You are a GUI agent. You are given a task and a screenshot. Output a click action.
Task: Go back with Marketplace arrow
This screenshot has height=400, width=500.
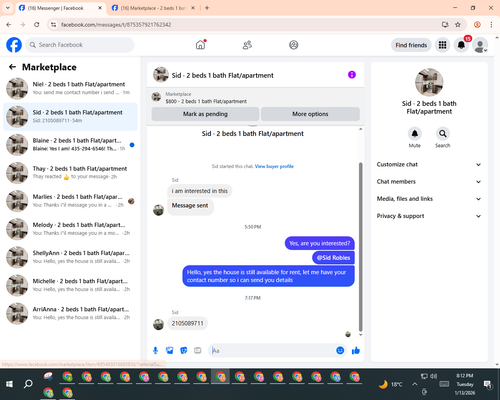[x=12, y=67]
